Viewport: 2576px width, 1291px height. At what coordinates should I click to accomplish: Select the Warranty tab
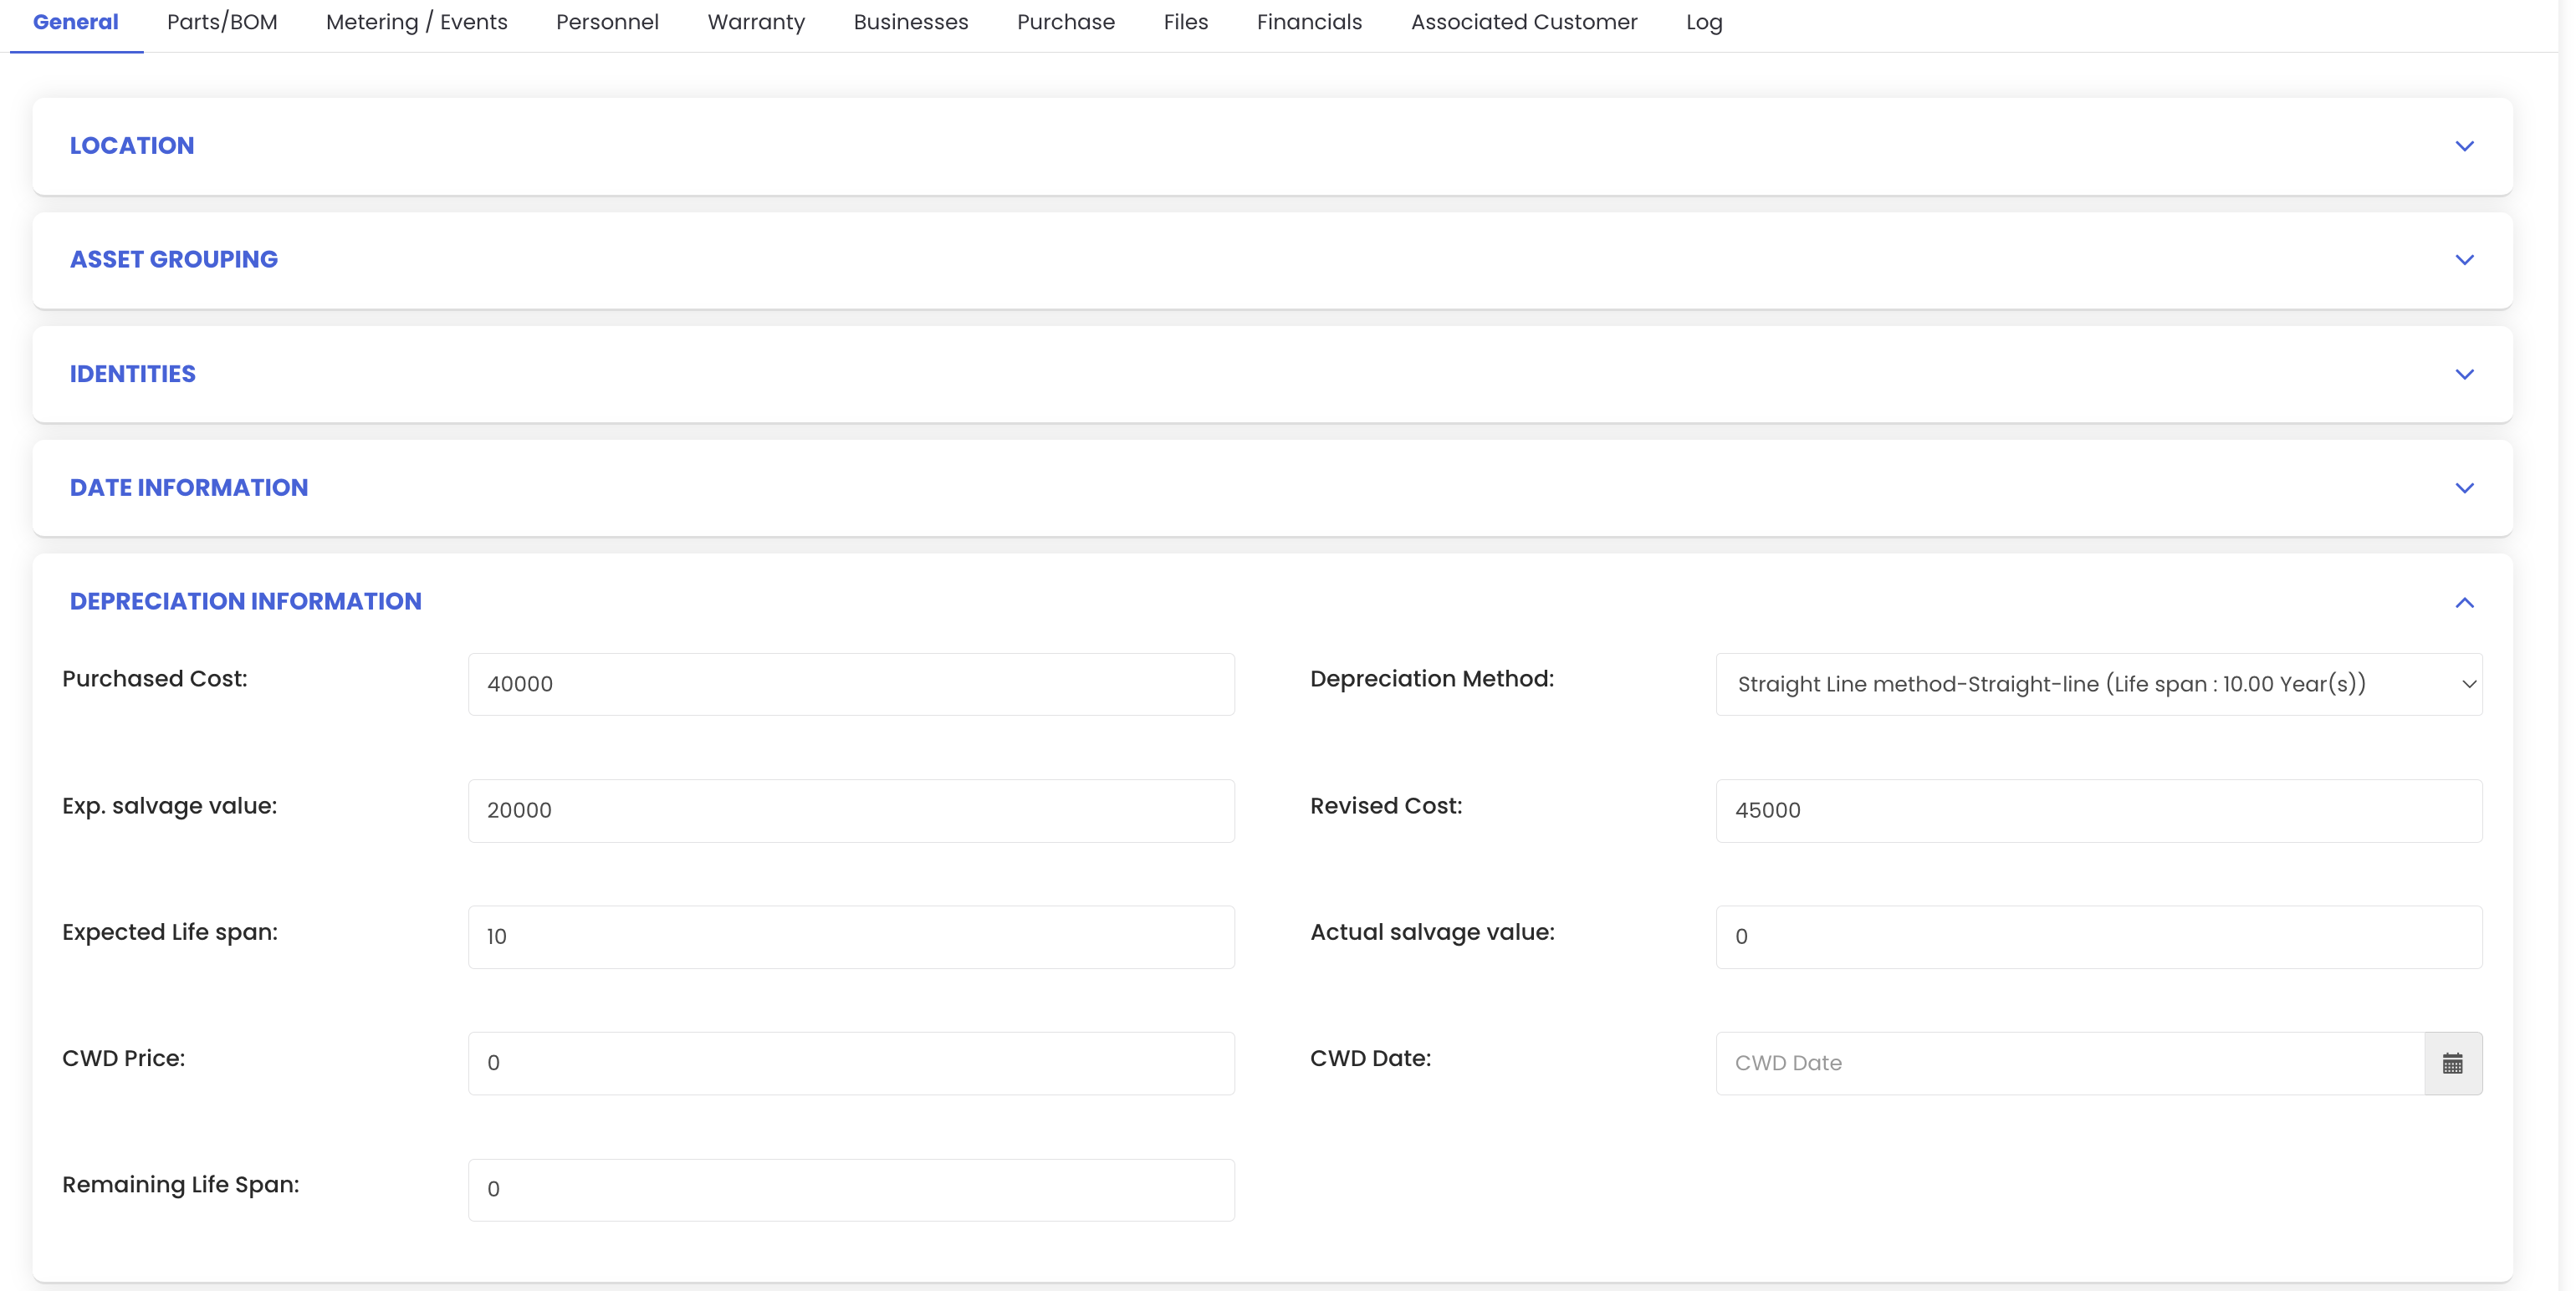point(756,22)
